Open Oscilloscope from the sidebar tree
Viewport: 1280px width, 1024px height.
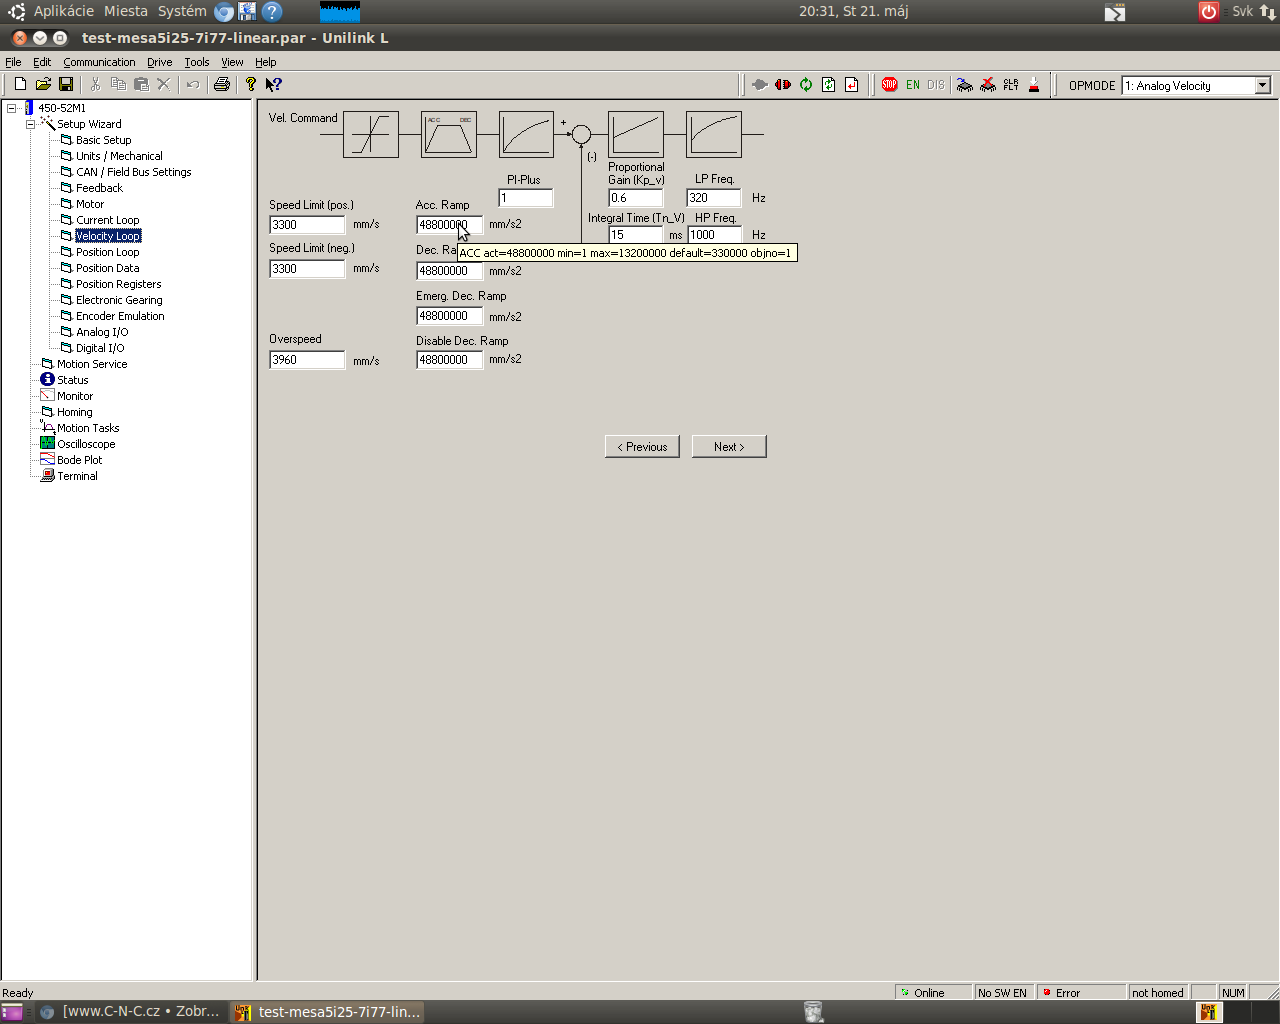point(86,444)
